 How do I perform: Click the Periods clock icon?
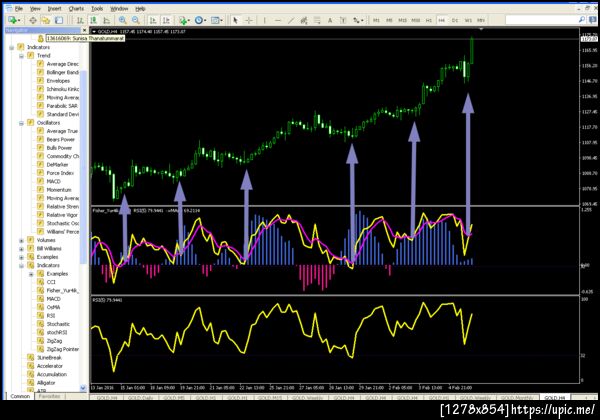click(x=198, y=20)
